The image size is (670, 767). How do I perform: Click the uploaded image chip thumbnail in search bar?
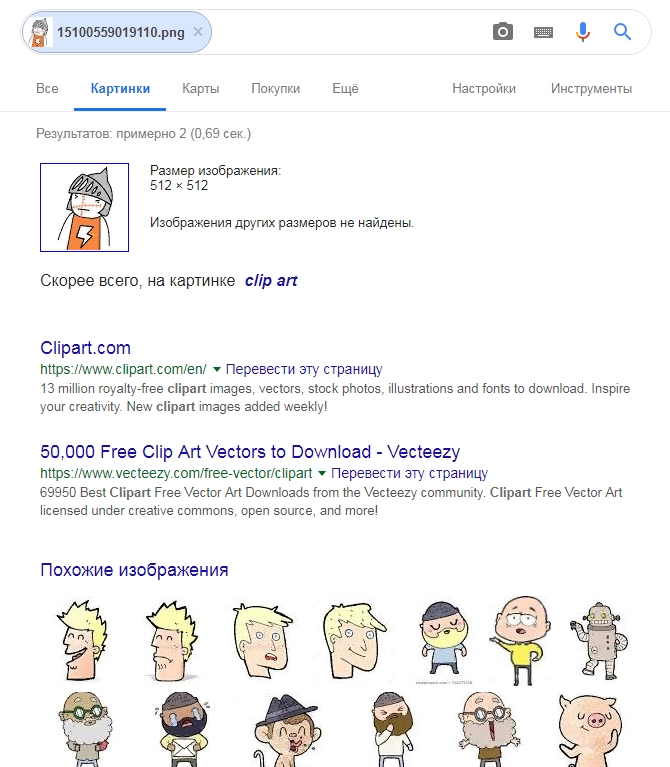tap(40, 32)
